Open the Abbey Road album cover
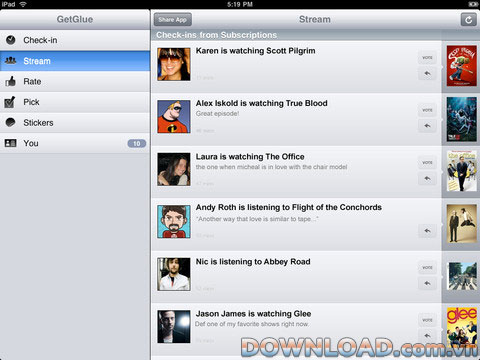480x360 pixels. [462, 276]
